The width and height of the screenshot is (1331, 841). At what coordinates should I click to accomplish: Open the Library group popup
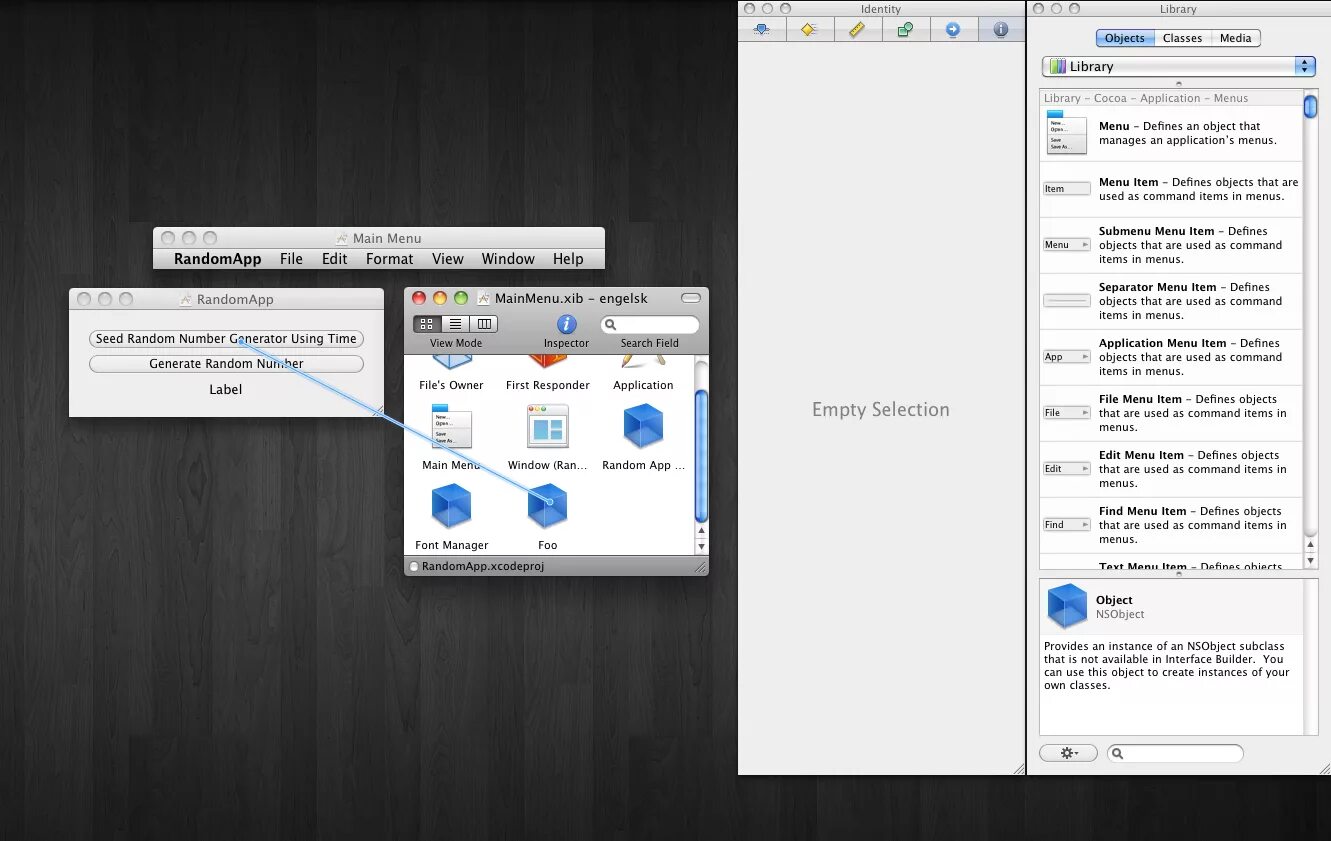pyautogui.click(x=1179, y=66)
